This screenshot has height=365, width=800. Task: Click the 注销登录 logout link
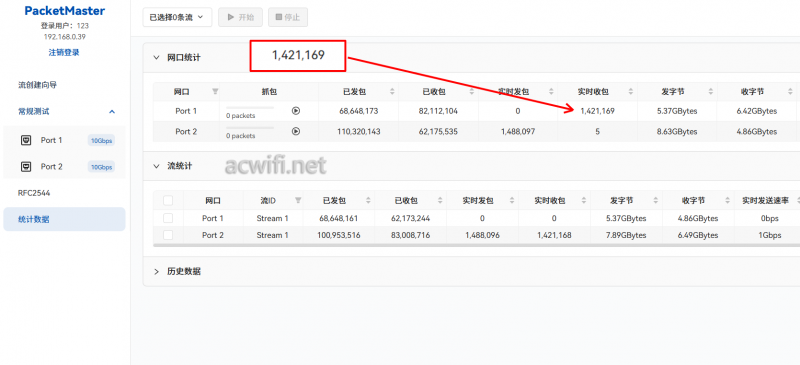tap(64, 52)
